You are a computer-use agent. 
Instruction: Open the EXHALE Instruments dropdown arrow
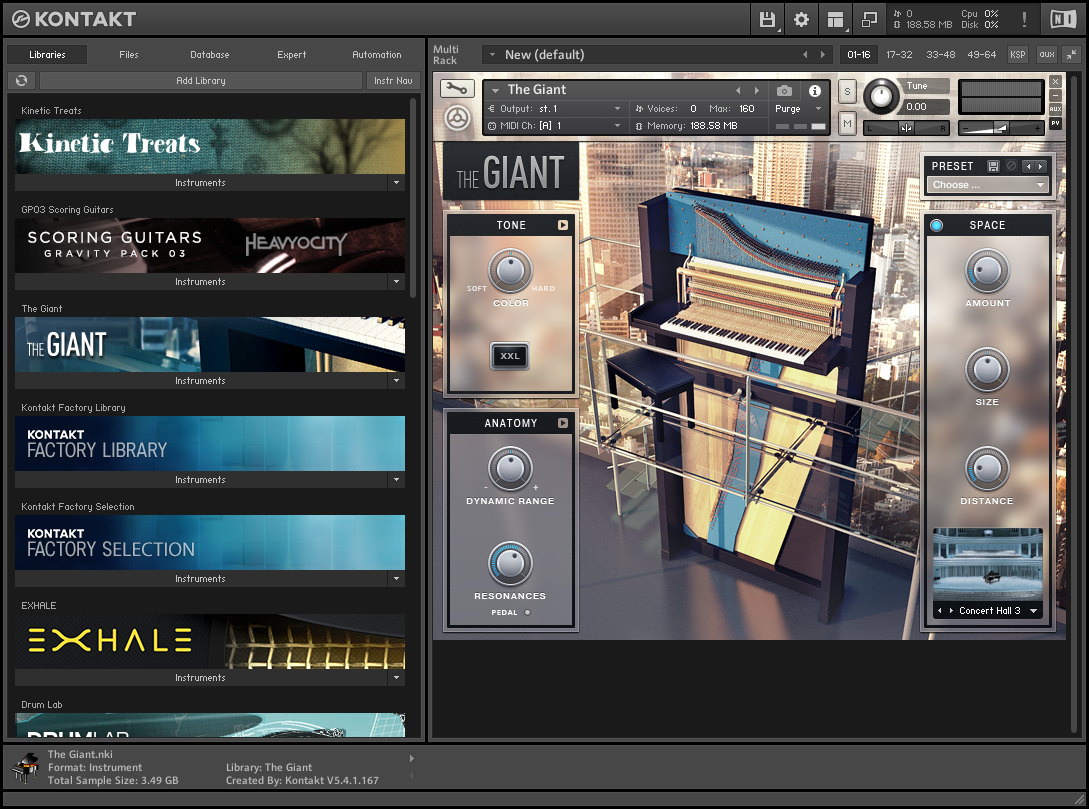(x=397, y=678)
